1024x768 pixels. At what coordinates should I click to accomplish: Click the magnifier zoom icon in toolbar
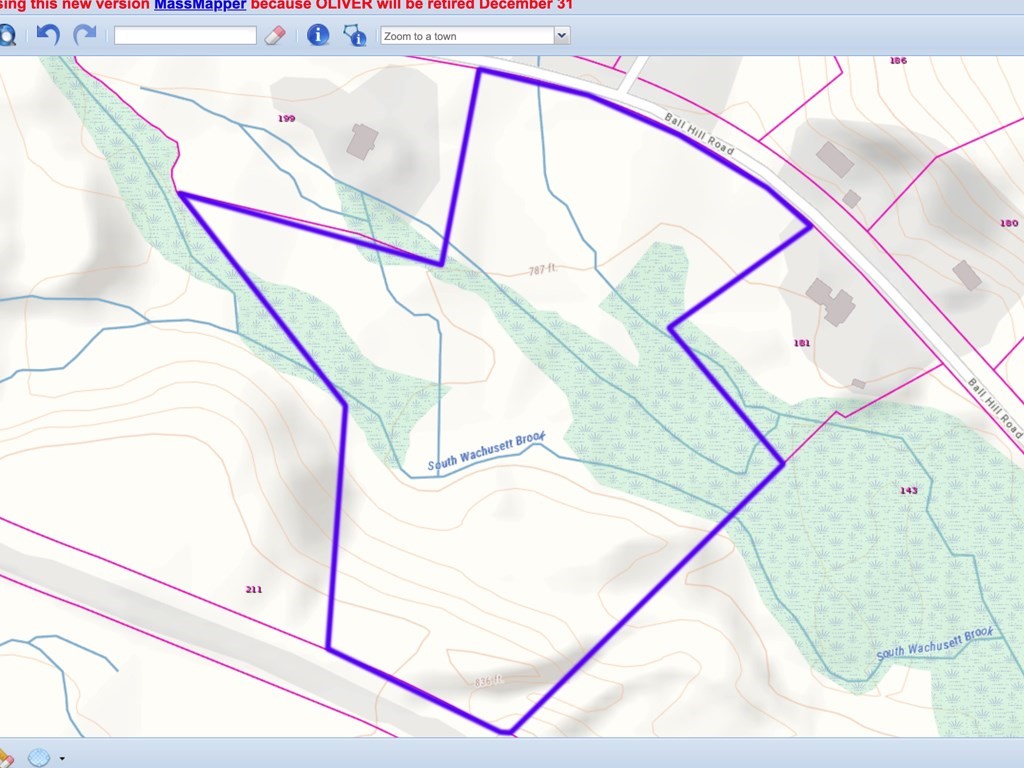click(7, 35)
